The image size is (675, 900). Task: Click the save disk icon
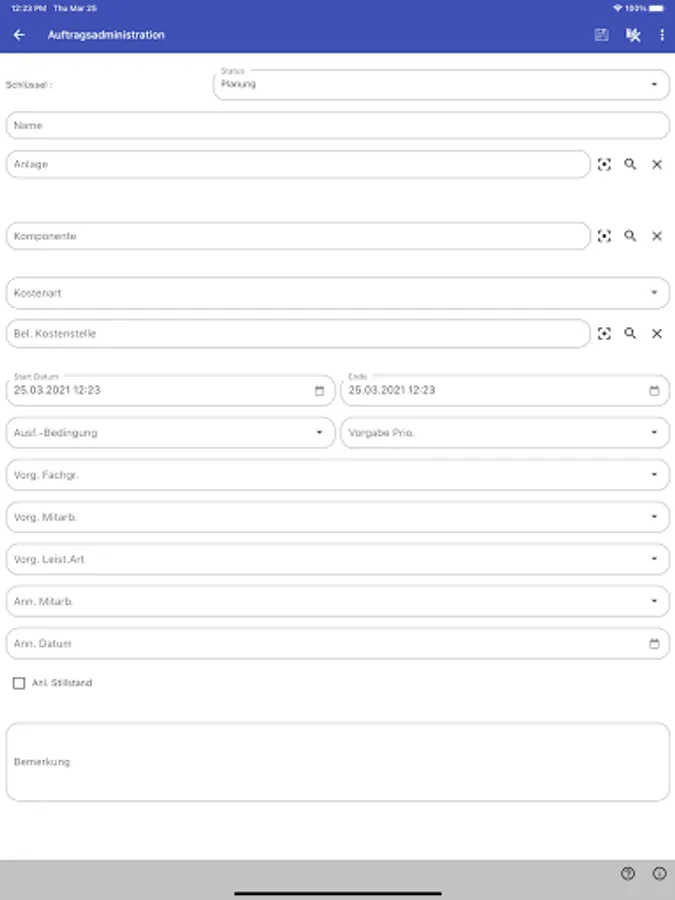point(601,35)
